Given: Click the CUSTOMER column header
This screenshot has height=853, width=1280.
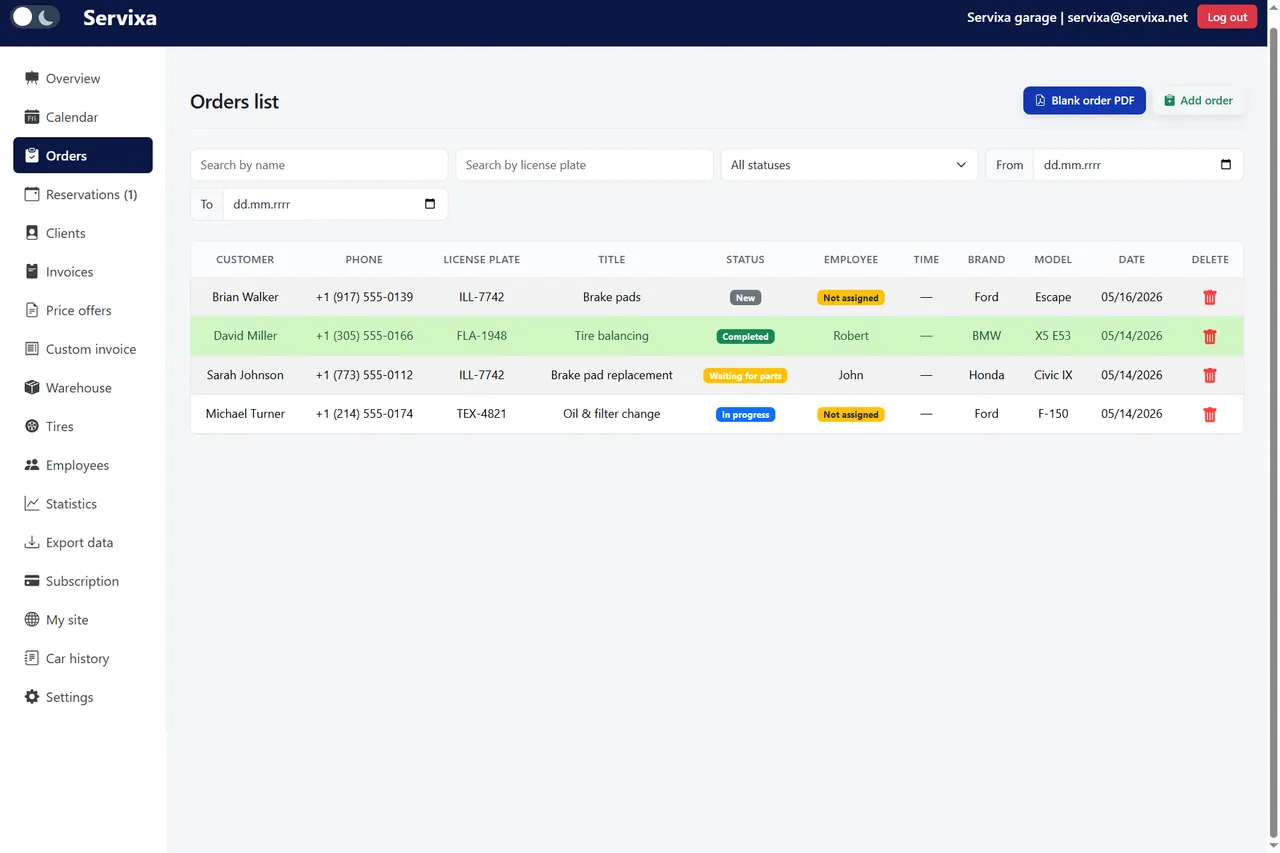Looking at the screenshot, I should (x=245, y=259).
